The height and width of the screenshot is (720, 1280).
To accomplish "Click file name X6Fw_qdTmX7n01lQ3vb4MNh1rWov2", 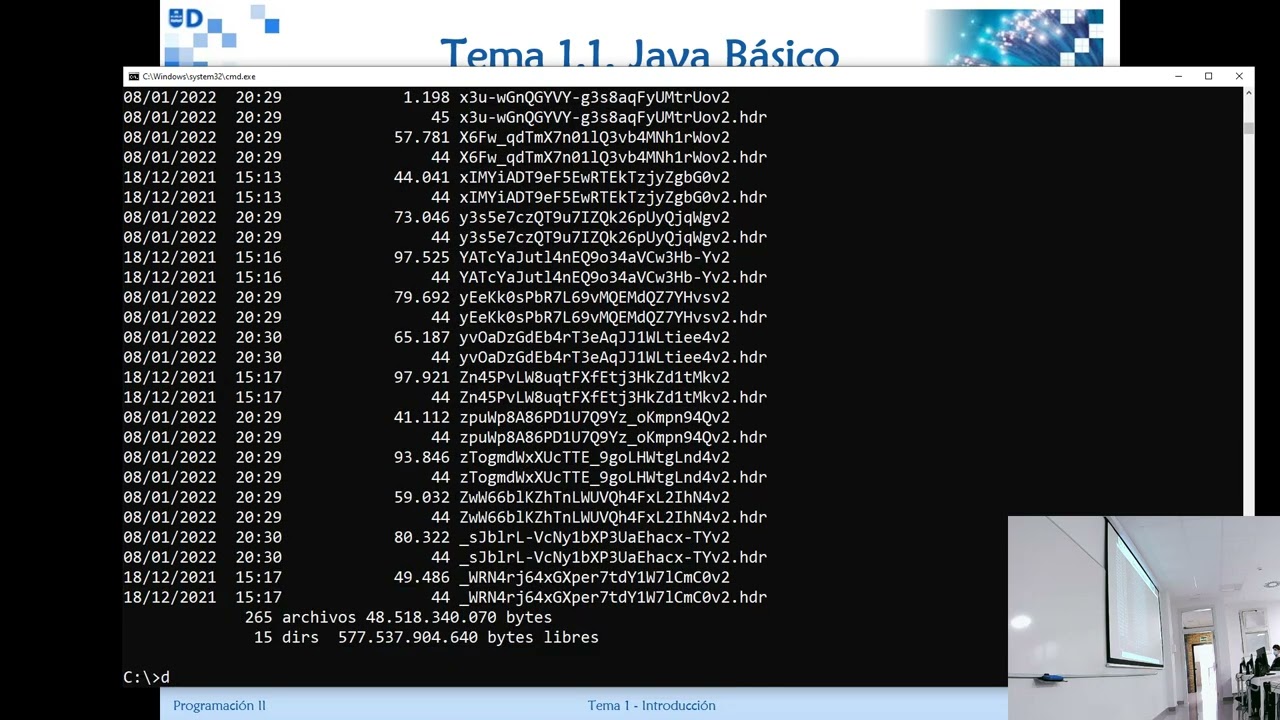I will [594, 137].
